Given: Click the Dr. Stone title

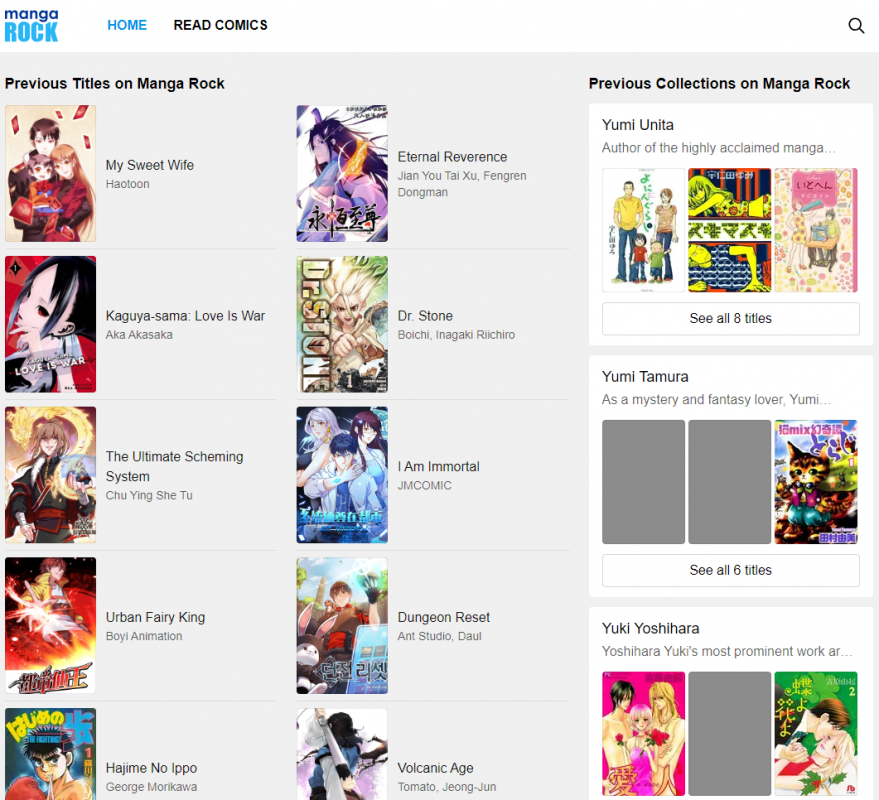Looking at the screenshot, I should point(425,316).
